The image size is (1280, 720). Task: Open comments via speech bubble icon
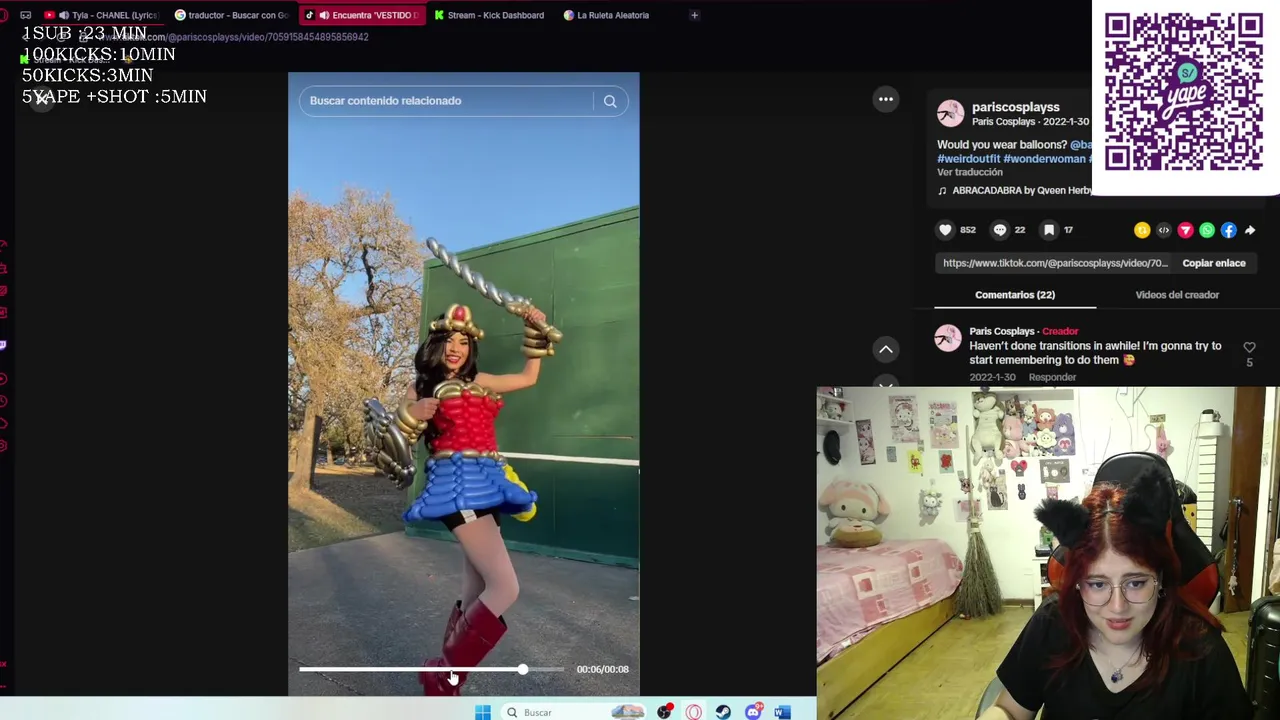coord(999,230)
